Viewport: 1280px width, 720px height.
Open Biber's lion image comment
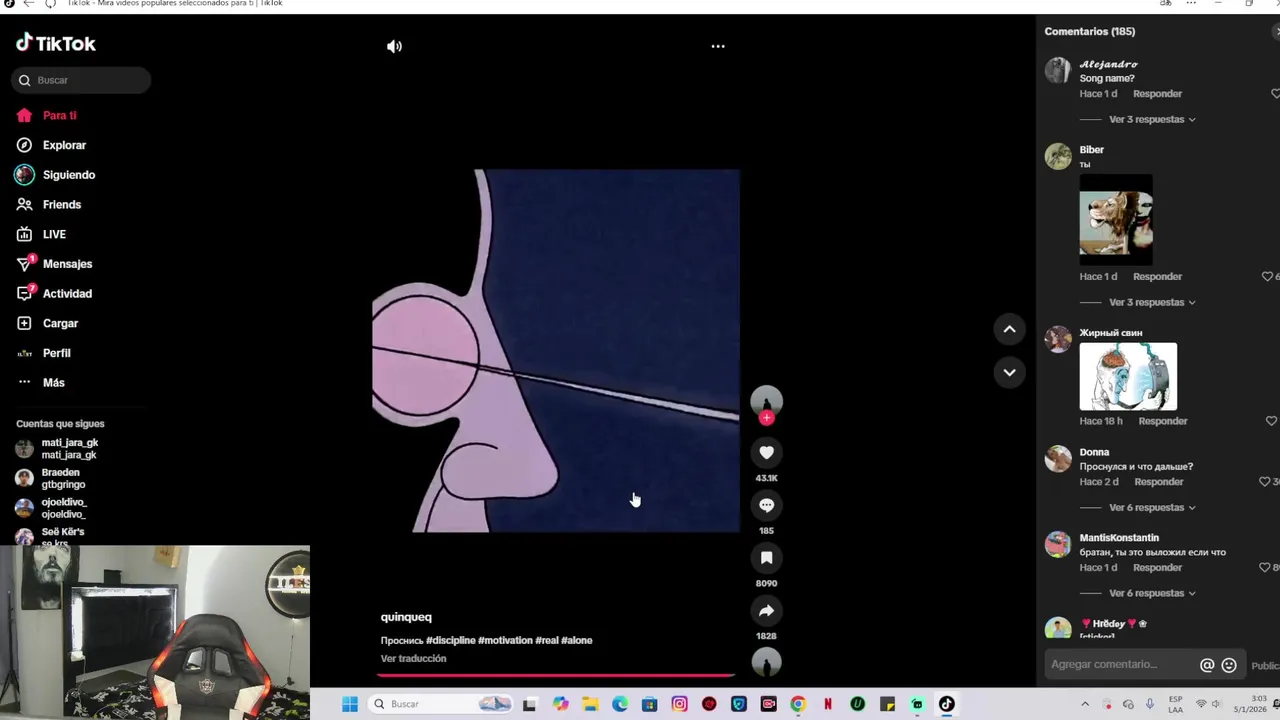coord(1116,219)
